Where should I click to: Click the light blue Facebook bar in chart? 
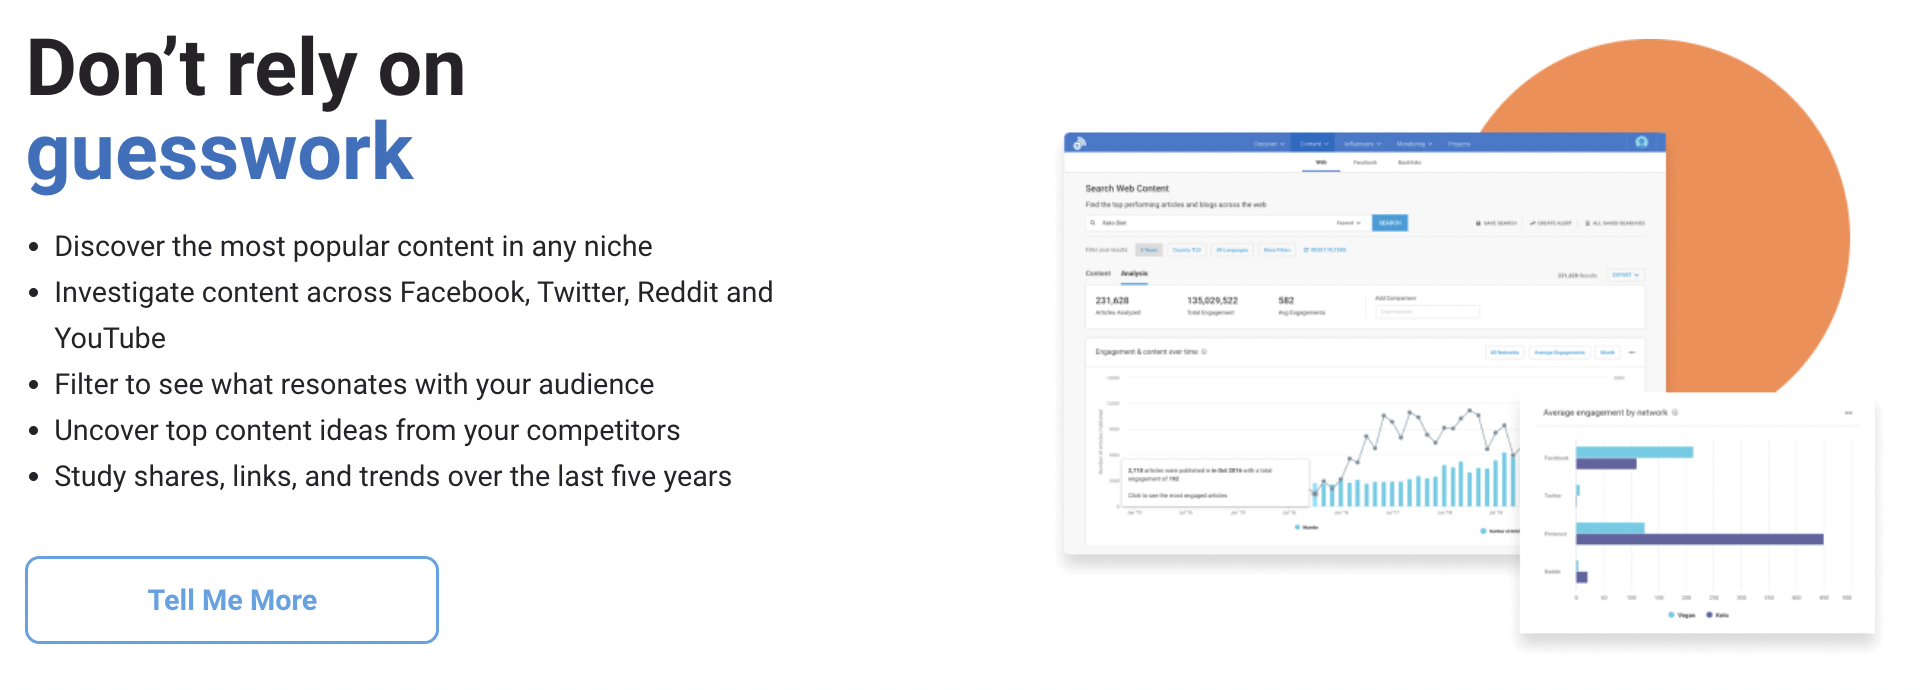pyautogui.click(x=1635, y=452)
